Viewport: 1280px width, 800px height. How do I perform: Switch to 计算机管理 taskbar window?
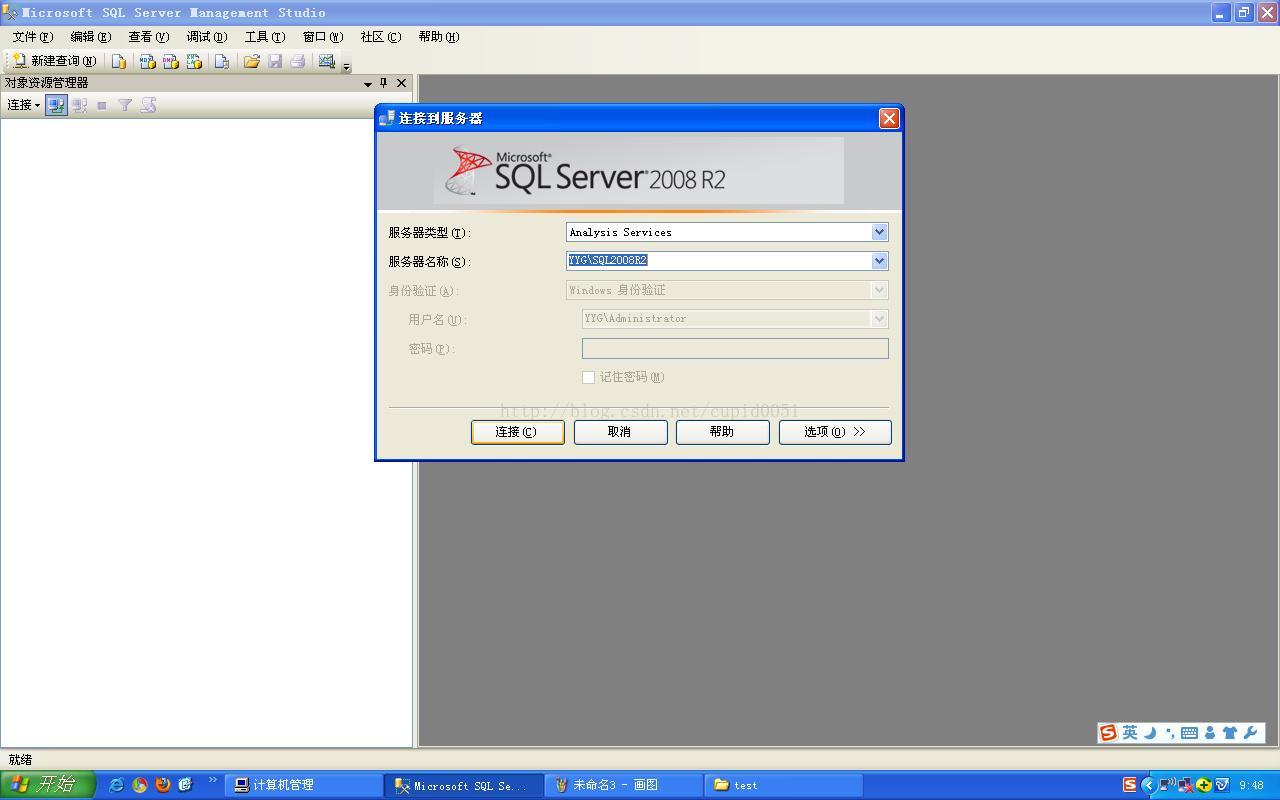pos(304,785)
